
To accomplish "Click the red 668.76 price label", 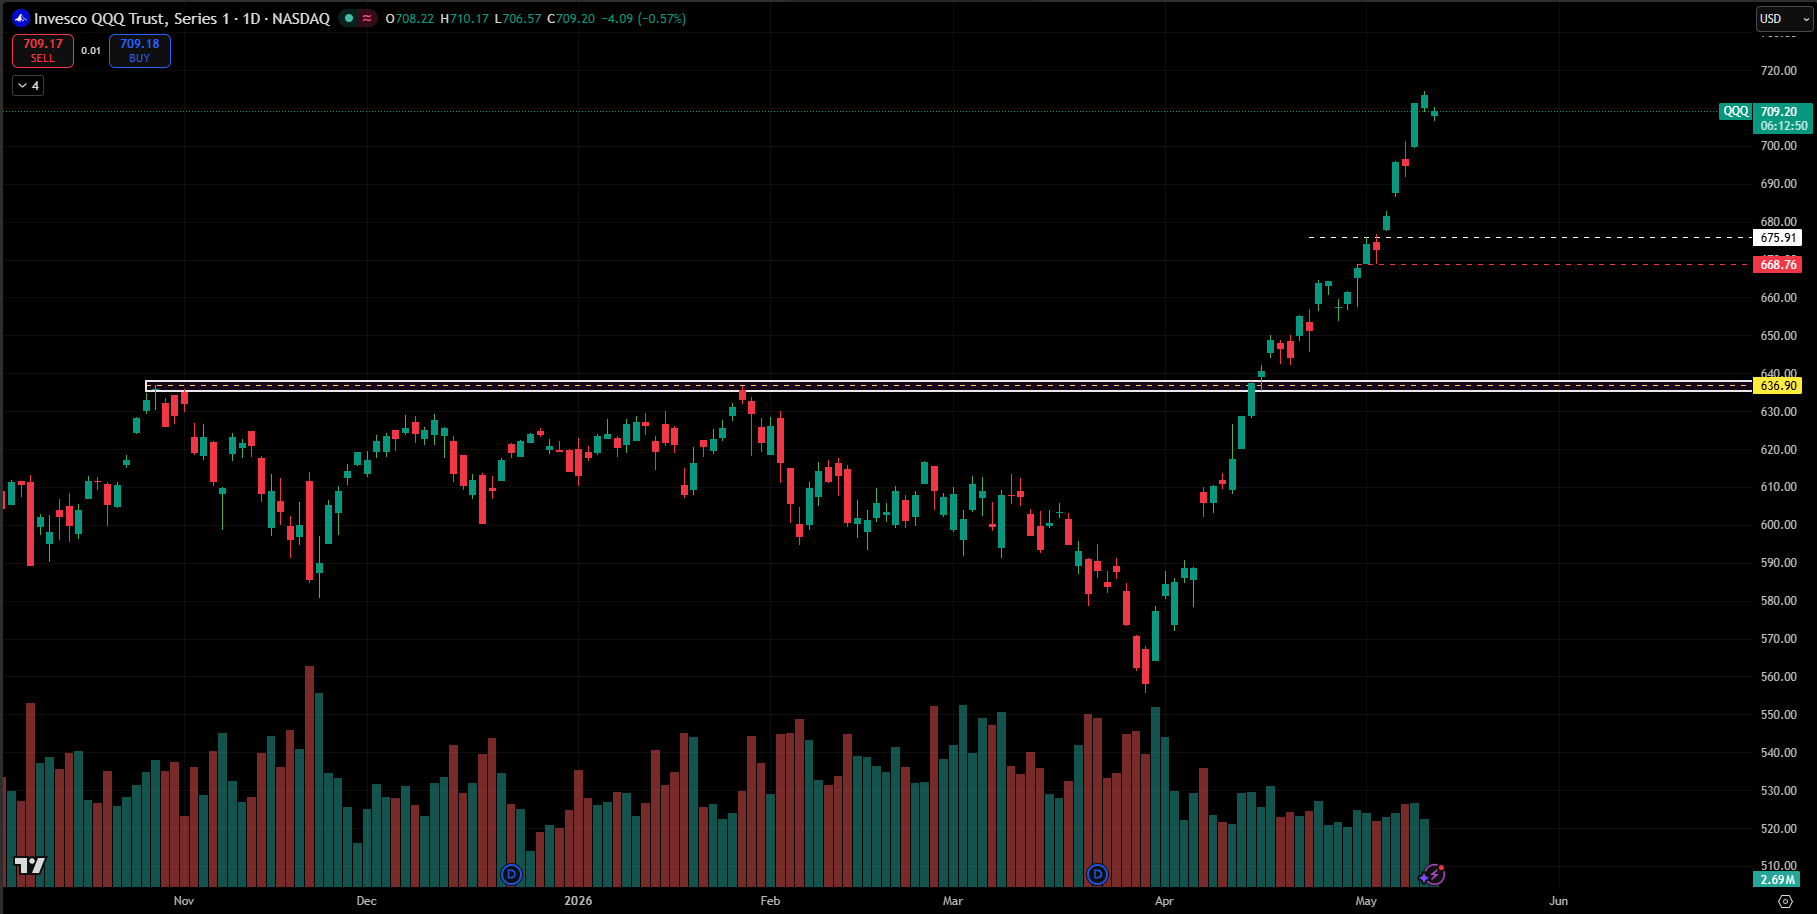I will tap(1779, 265).
